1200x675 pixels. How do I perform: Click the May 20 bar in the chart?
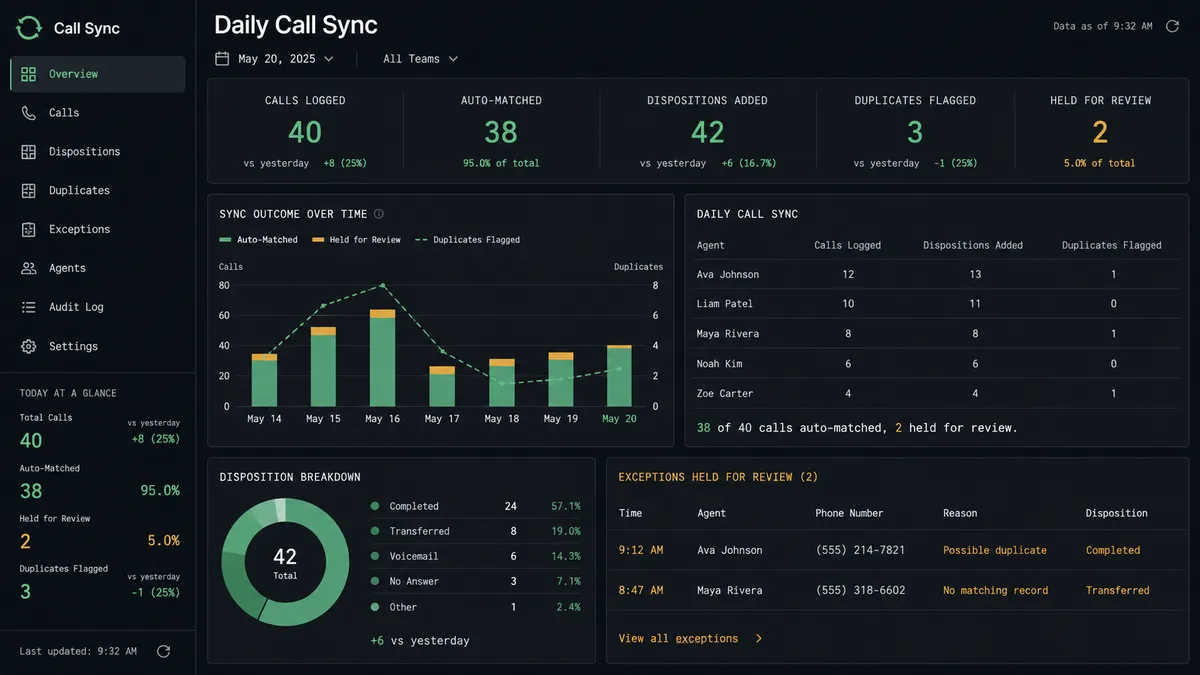(x=619, y=376)
